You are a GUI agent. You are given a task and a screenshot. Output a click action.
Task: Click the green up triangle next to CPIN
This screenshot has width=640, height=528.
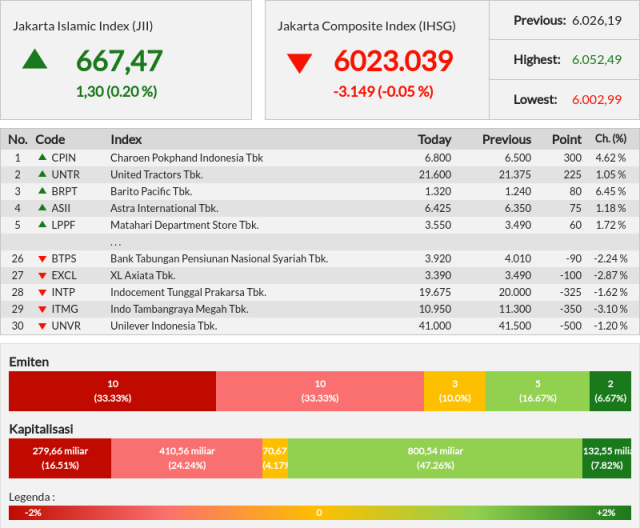click(42, 157)
